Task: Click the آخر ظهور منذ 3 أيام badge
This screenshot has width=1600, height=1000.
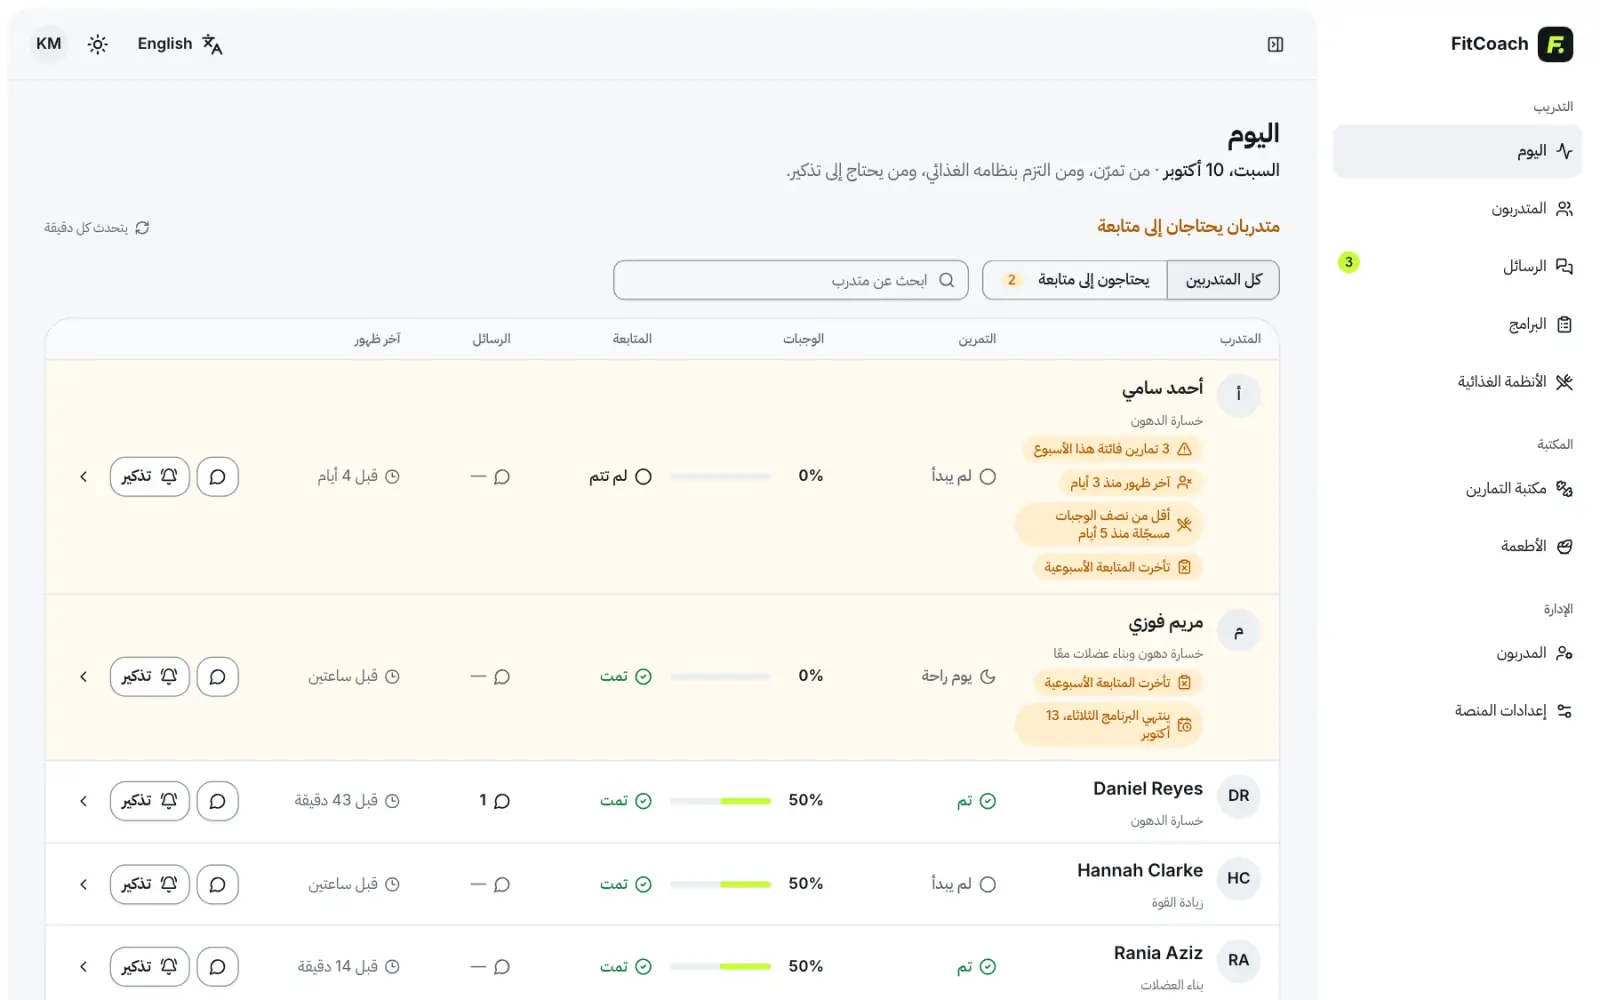Action: [x=1130, y=483]
